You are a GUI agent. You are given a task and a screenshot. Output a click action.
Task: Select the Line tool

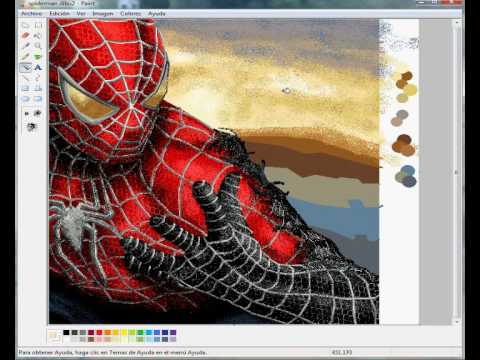(26, 78)
